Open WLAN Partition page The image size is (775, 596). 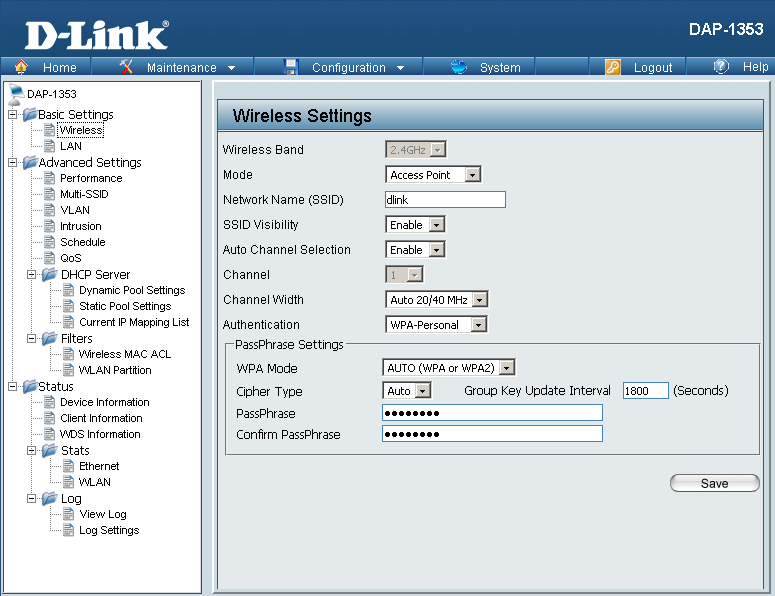[115, 370]
